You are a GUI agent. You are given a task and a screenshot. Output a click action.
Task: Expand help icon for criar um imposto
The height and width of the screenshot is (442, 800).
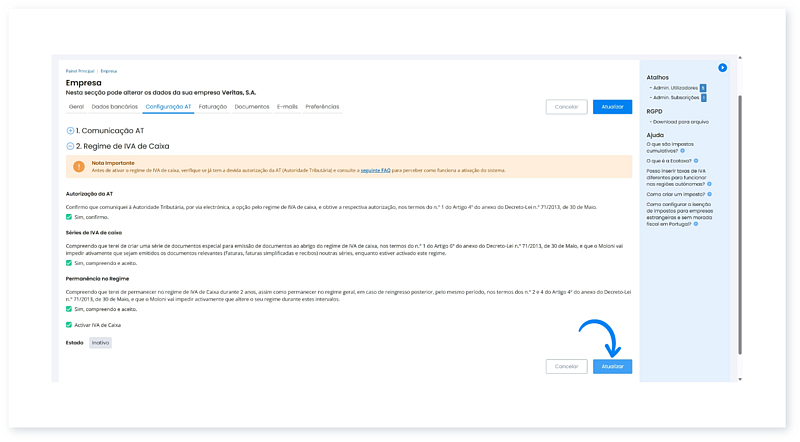coord(709,194)
